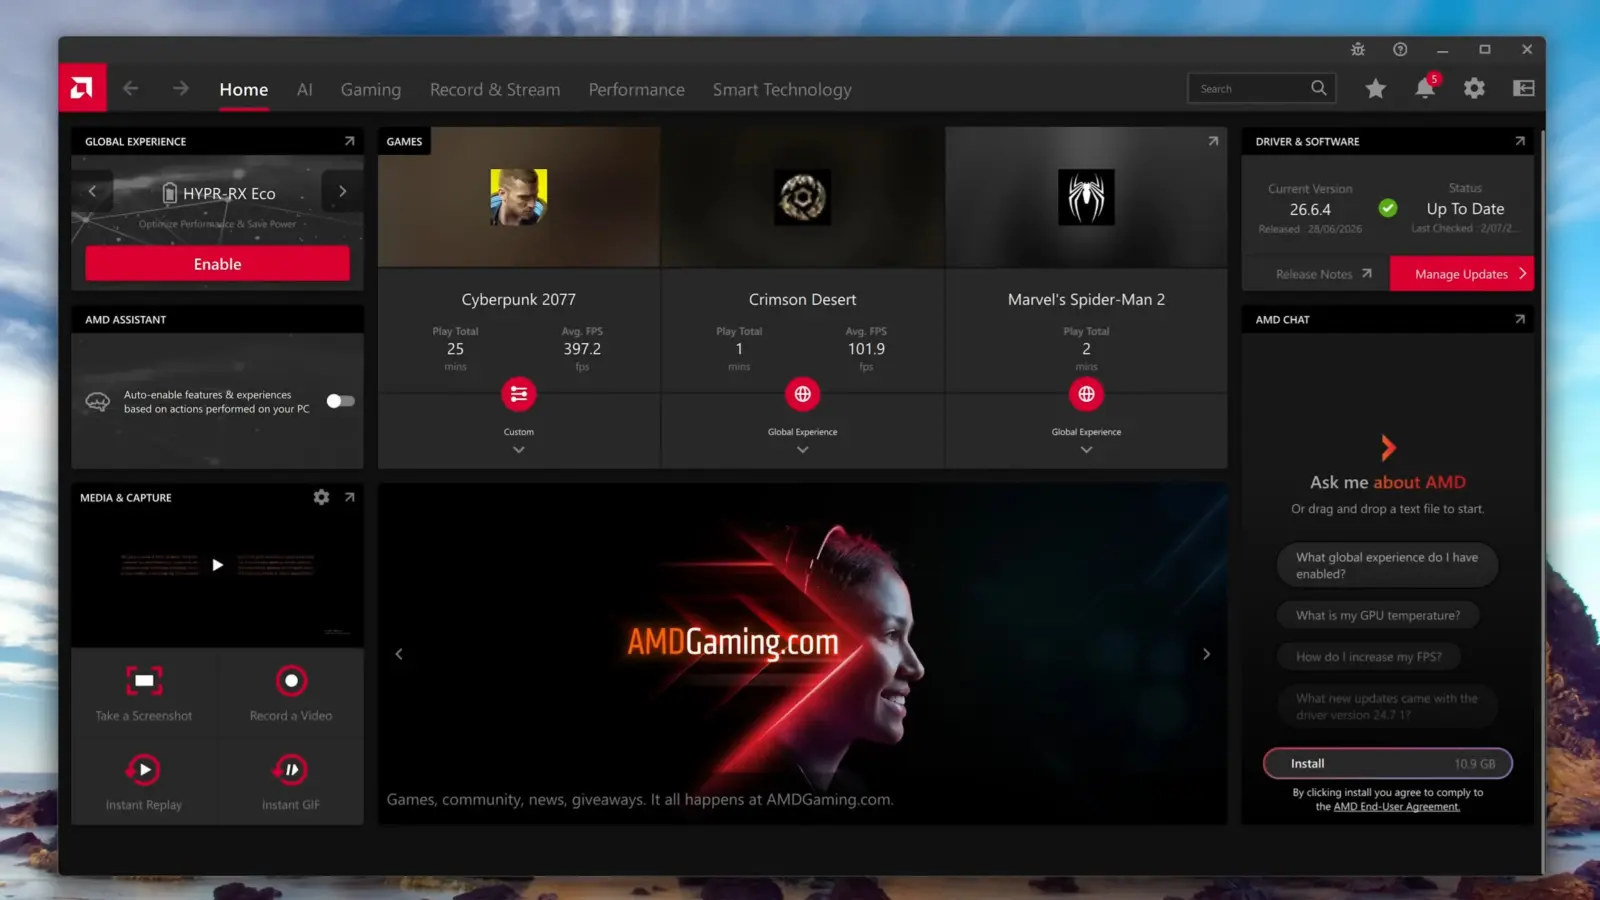The width and height of the screenshot is (1600, 900).
Task: Expand the Games panel arrow
Action: 1213,141
